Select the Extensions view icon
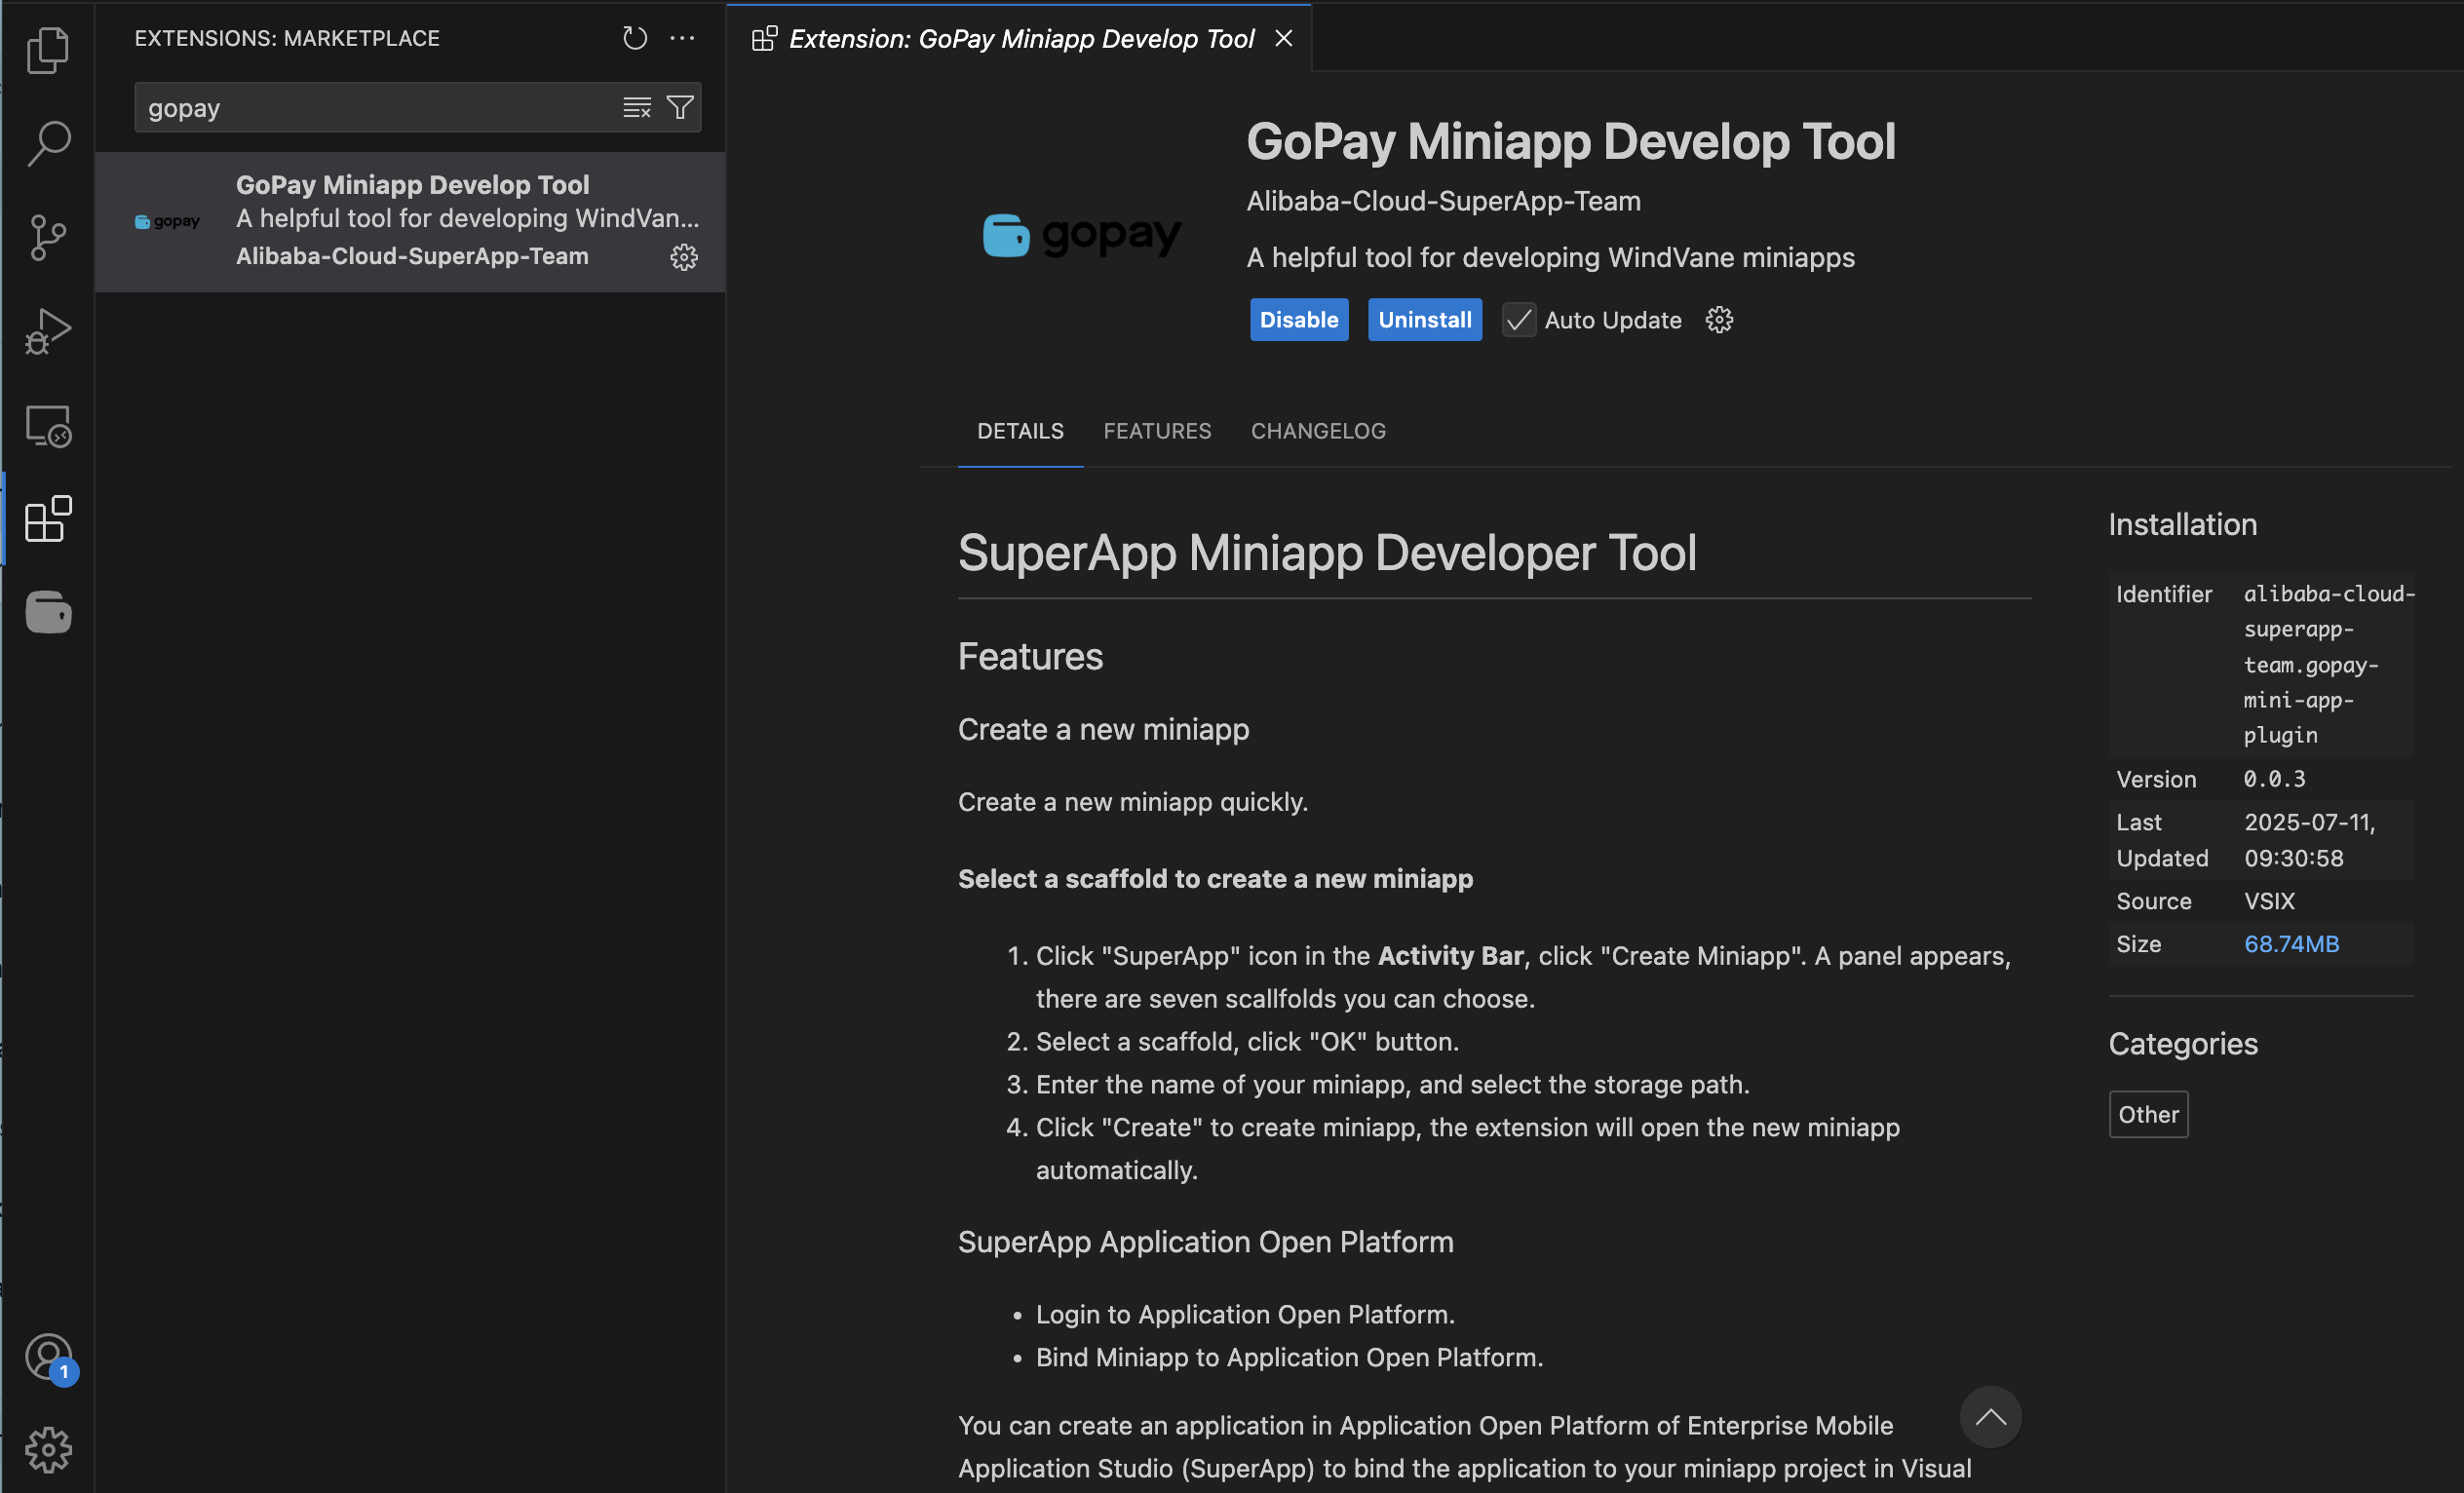The image size is (2464, 1493). point(48,519)
